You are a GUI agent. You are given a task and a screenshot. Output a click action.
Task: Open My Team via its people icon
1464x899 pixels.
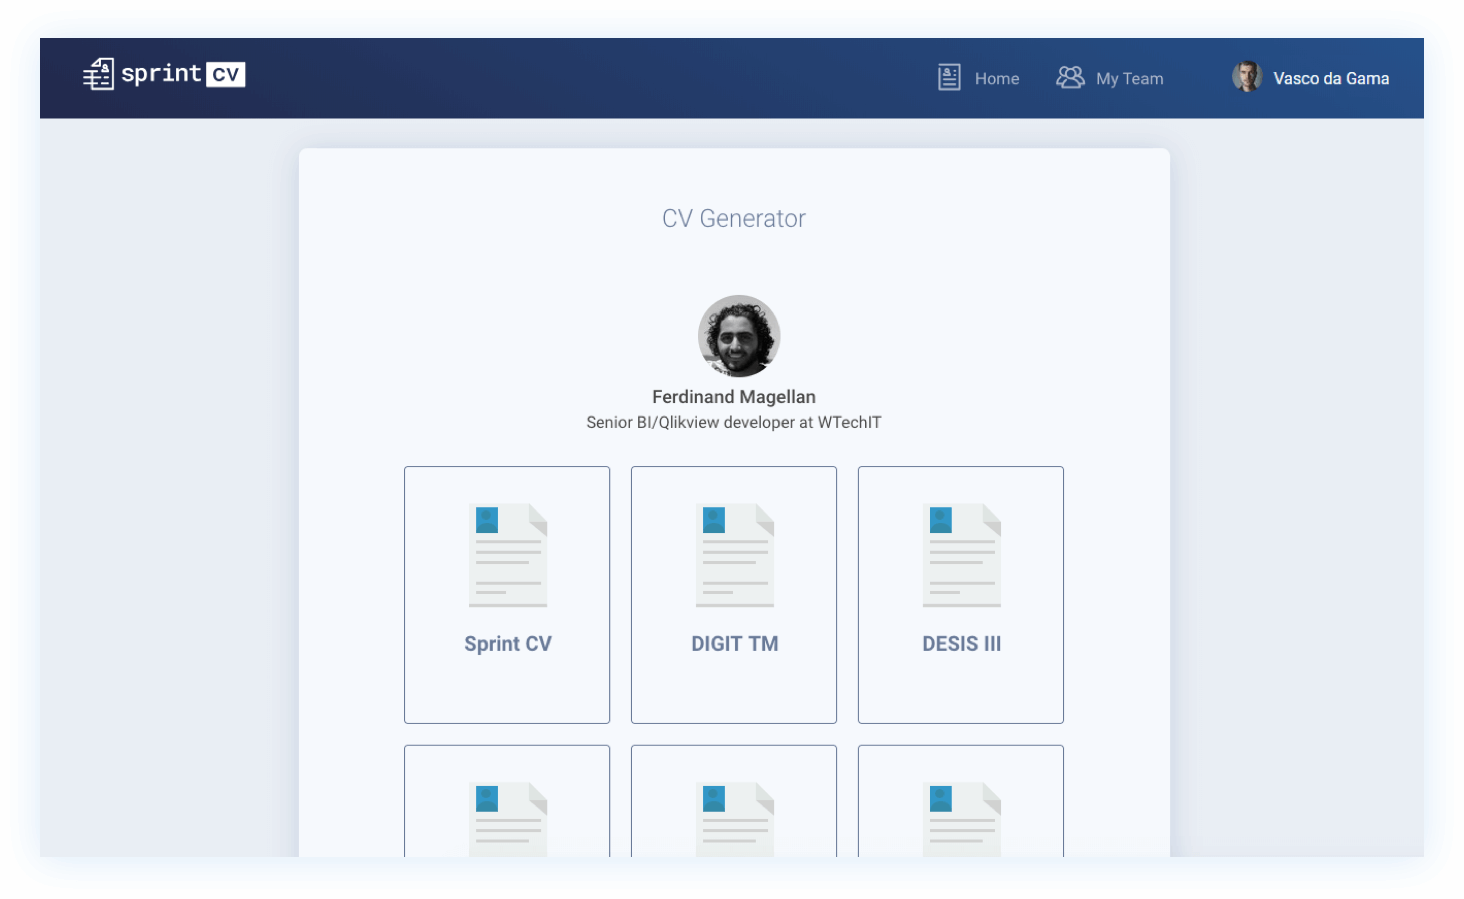(1069, 77)
